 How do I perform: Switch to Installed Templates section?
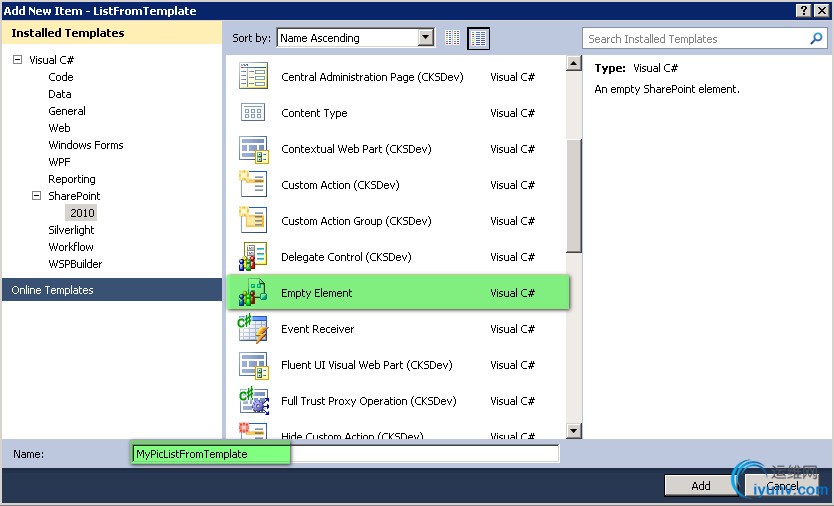[x=112, y=32]
